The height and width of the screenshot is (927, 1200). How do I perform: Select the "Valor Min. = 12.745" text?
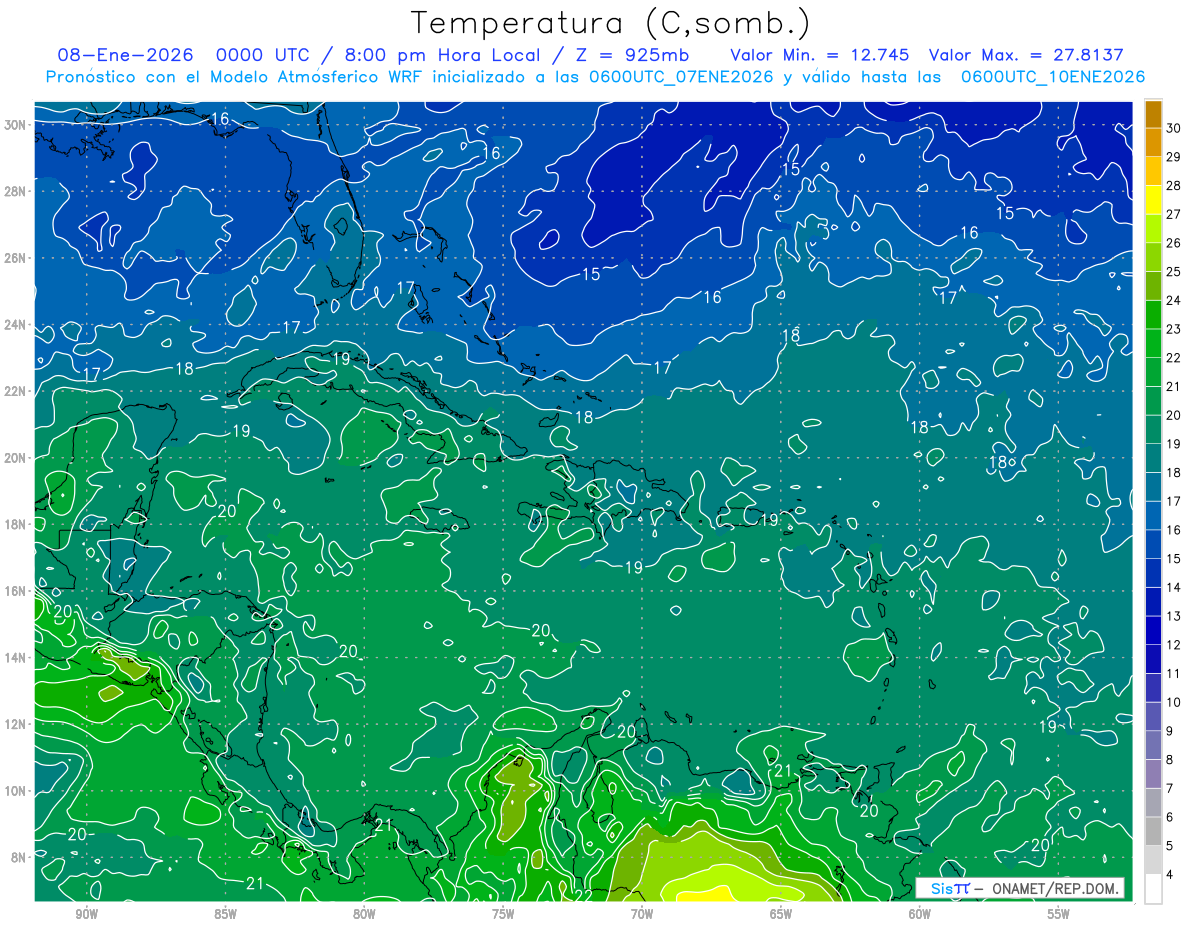819,55
